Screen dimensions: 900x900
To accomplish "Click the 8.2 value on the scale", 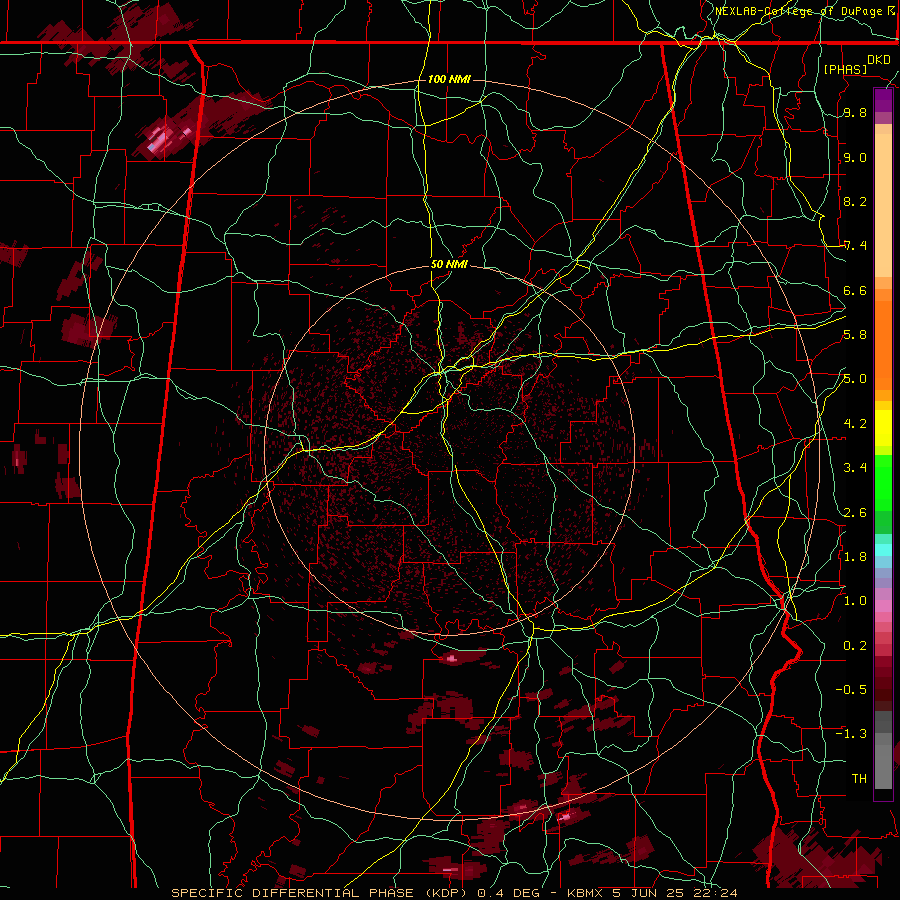I will click(855, 201).
